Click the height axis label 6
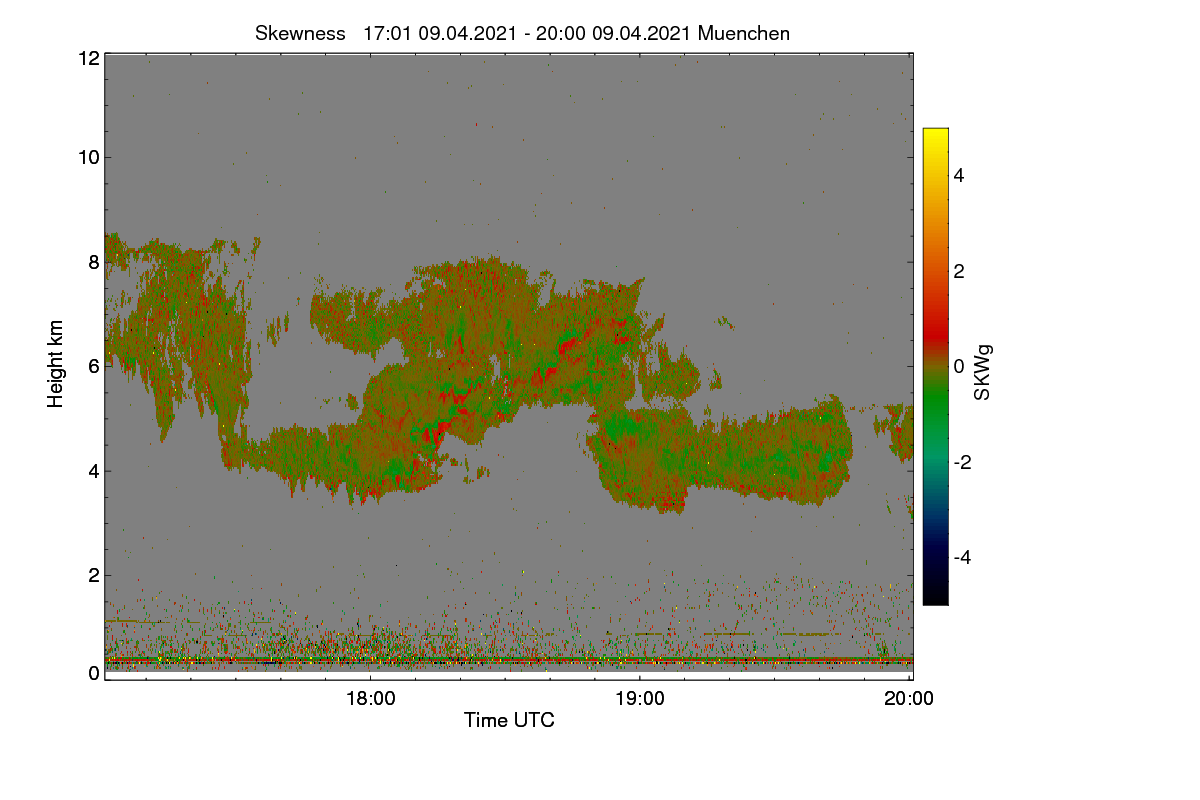The width and height of the screenshot is (1200, 800). coord(93,366)
